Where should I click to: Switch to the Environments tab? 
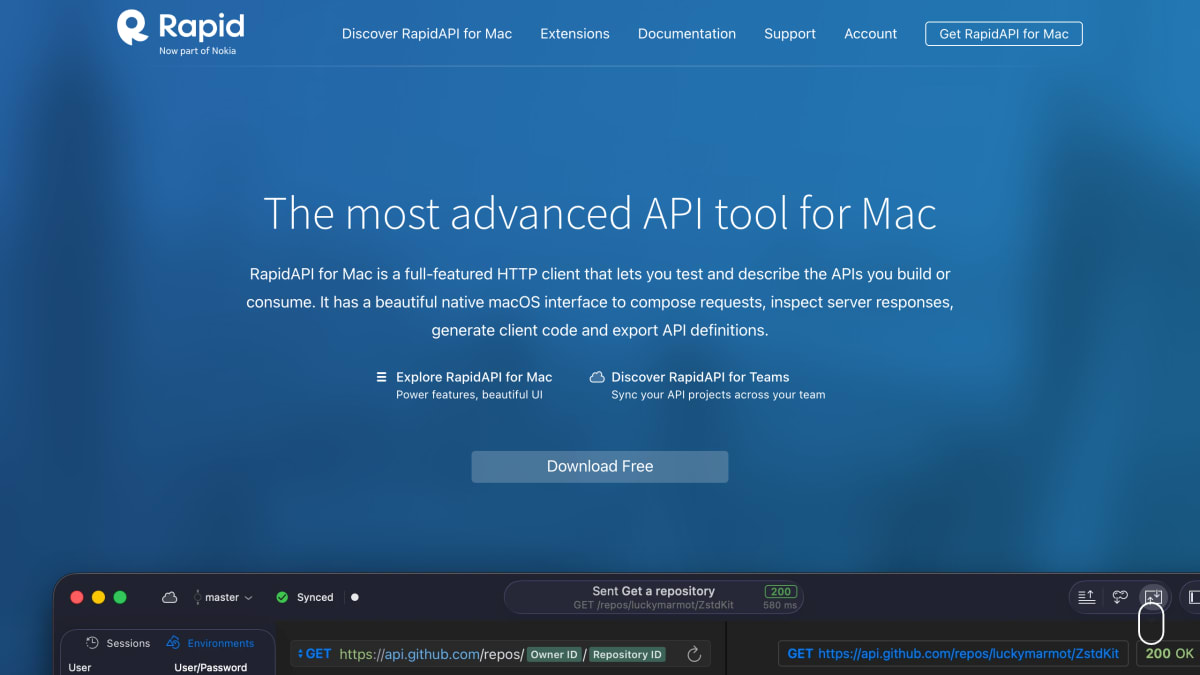click(210, 643)
